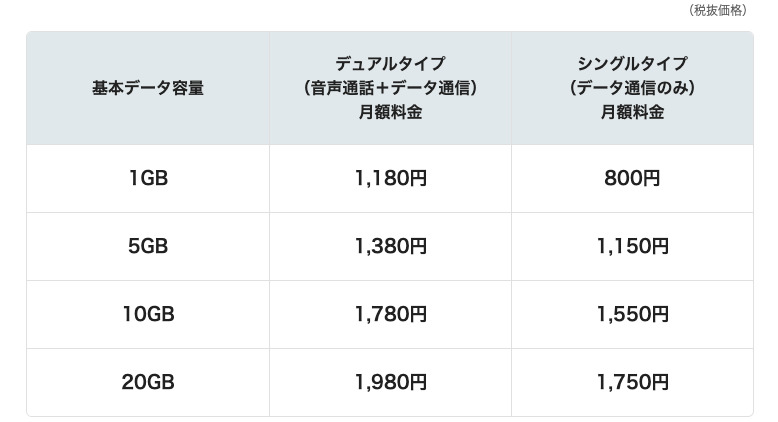Click the 1,380円 dual type price

[x=390, y=246]
